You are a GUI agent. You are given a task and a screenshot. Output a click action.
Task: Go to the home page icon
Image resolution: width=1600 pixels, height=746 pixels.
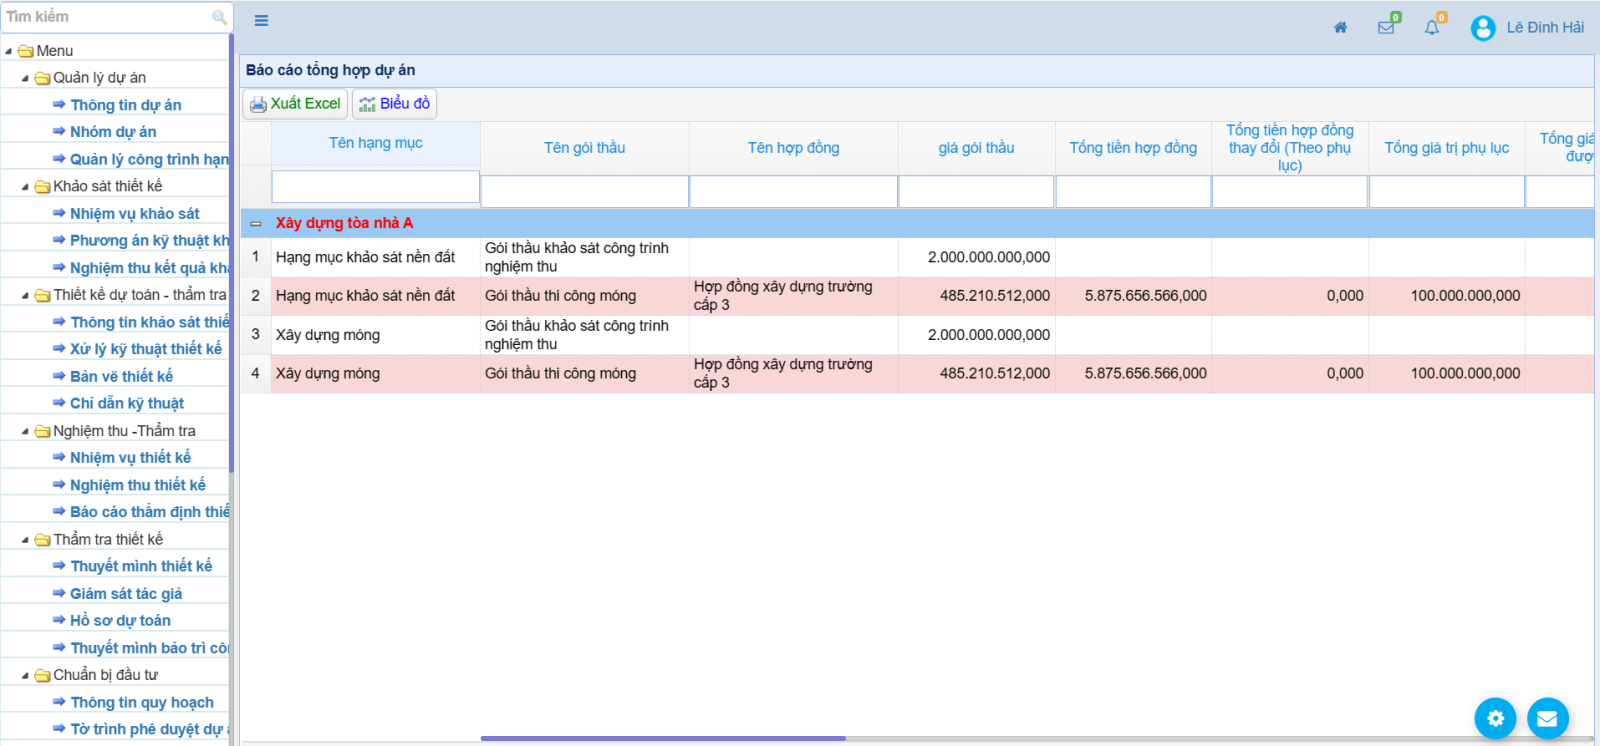point(1340,28)
